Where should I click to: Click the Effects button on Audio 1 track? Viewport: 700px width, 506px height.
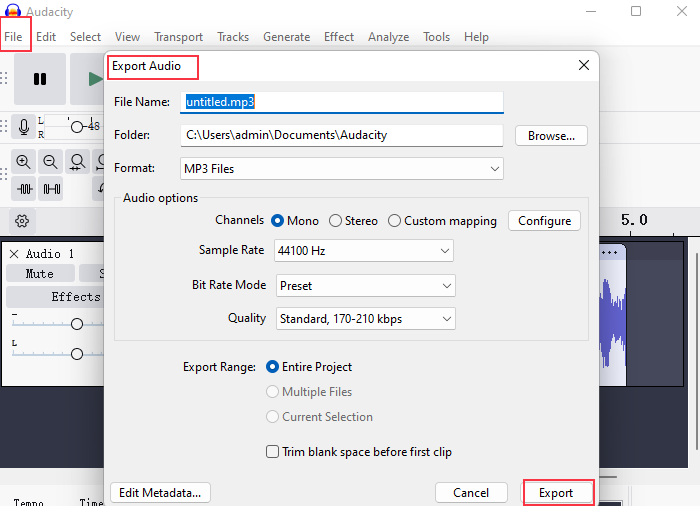(x=55, y=297)
